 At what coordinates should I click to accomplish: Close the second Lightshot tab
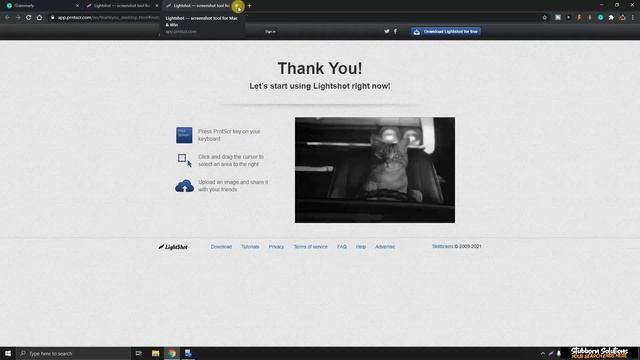pyautogui.click(x=238, y=6)
